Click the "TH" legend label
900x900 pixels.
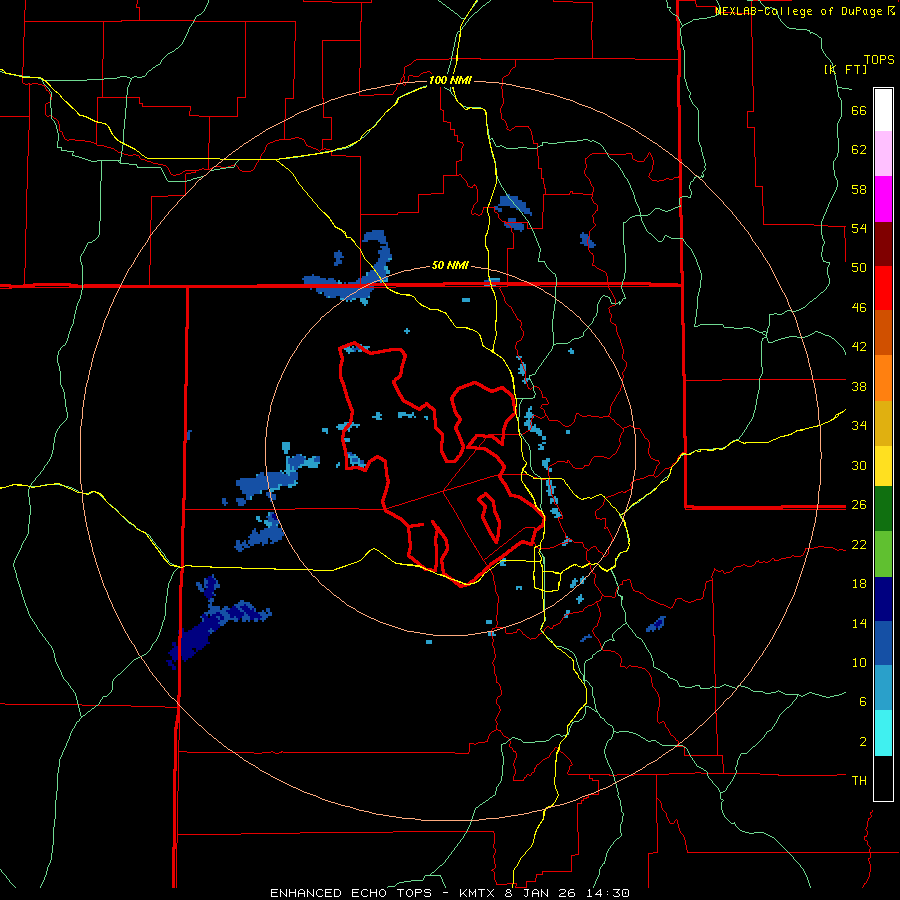[859, 781]
